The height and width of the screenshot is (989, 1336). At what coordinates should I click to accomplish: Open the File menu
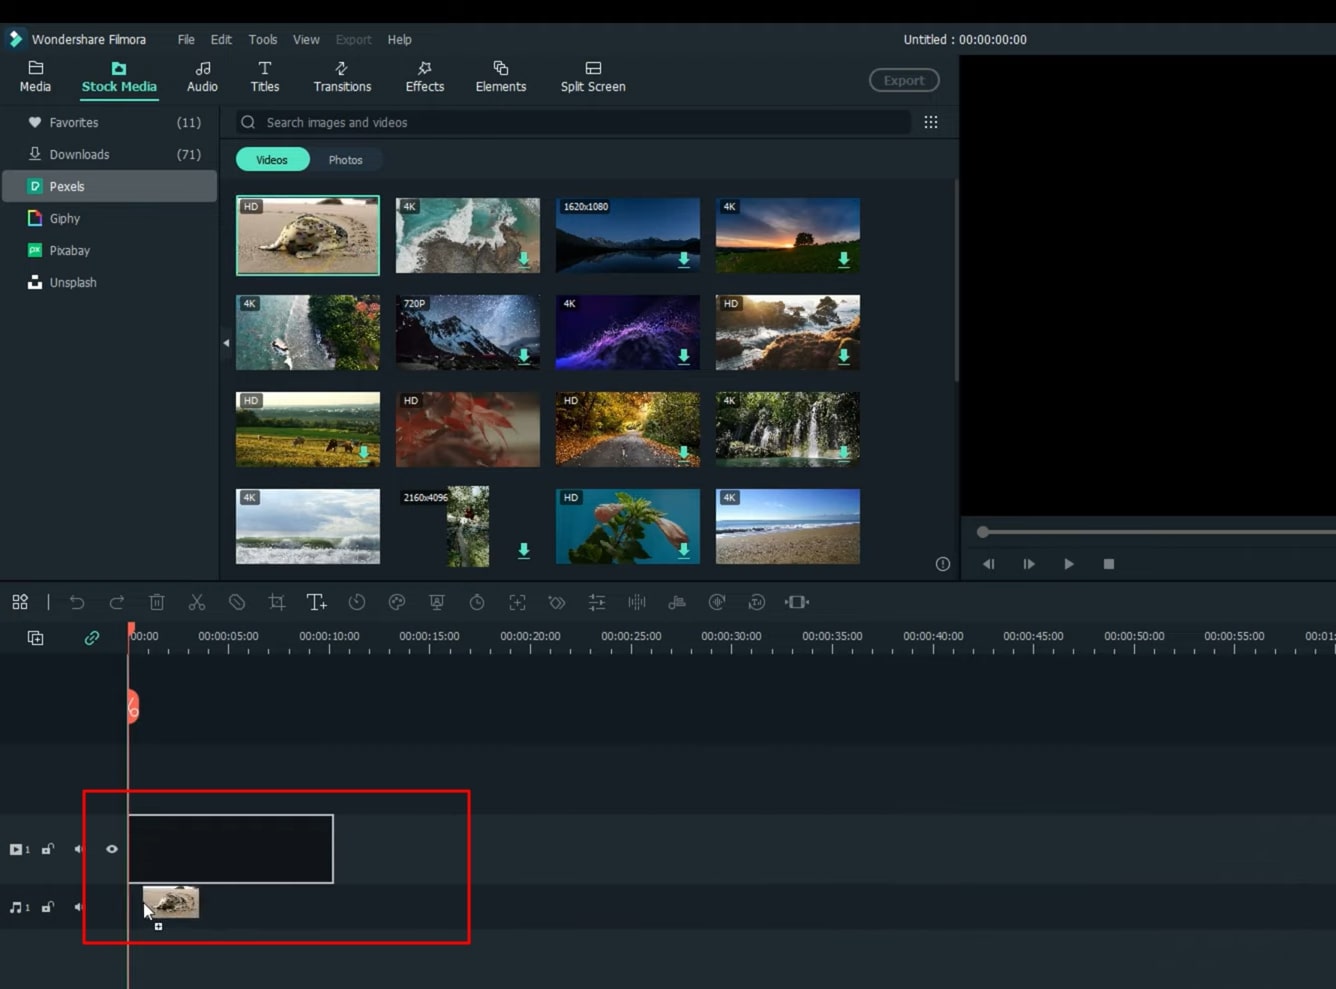click(x=186, y=40)
